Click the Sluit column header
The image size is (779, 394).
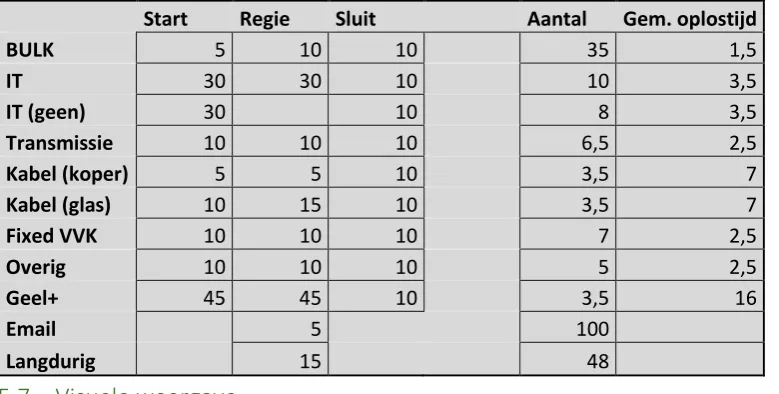tap(355, 19)
